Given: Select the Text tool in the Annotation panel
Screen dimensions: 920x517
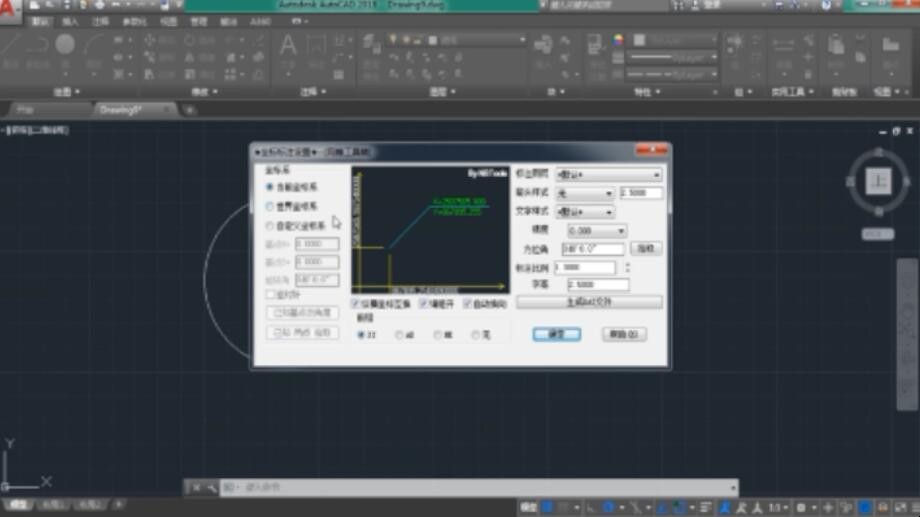Looking at the screenshot, I should click(288, 47).
